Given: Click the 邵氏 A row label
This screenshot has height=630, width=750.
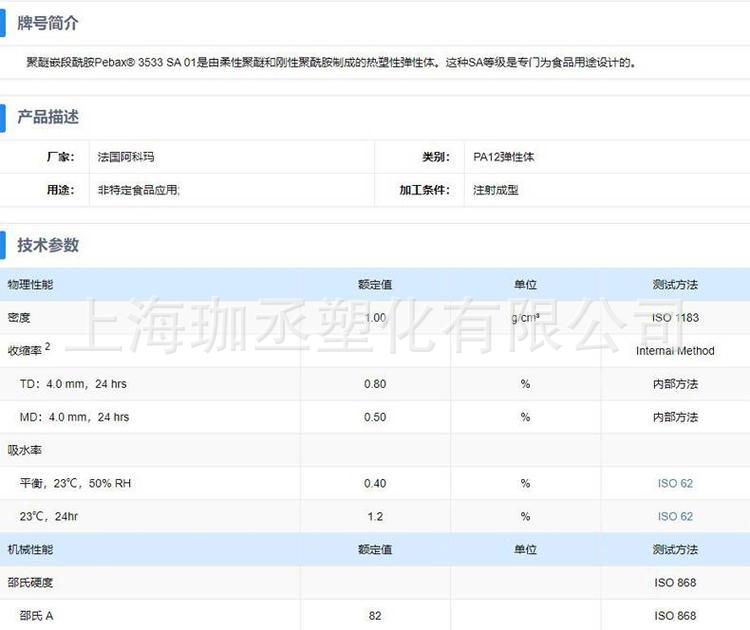Looking at the screenshot, I should click(x=36, y=616).
